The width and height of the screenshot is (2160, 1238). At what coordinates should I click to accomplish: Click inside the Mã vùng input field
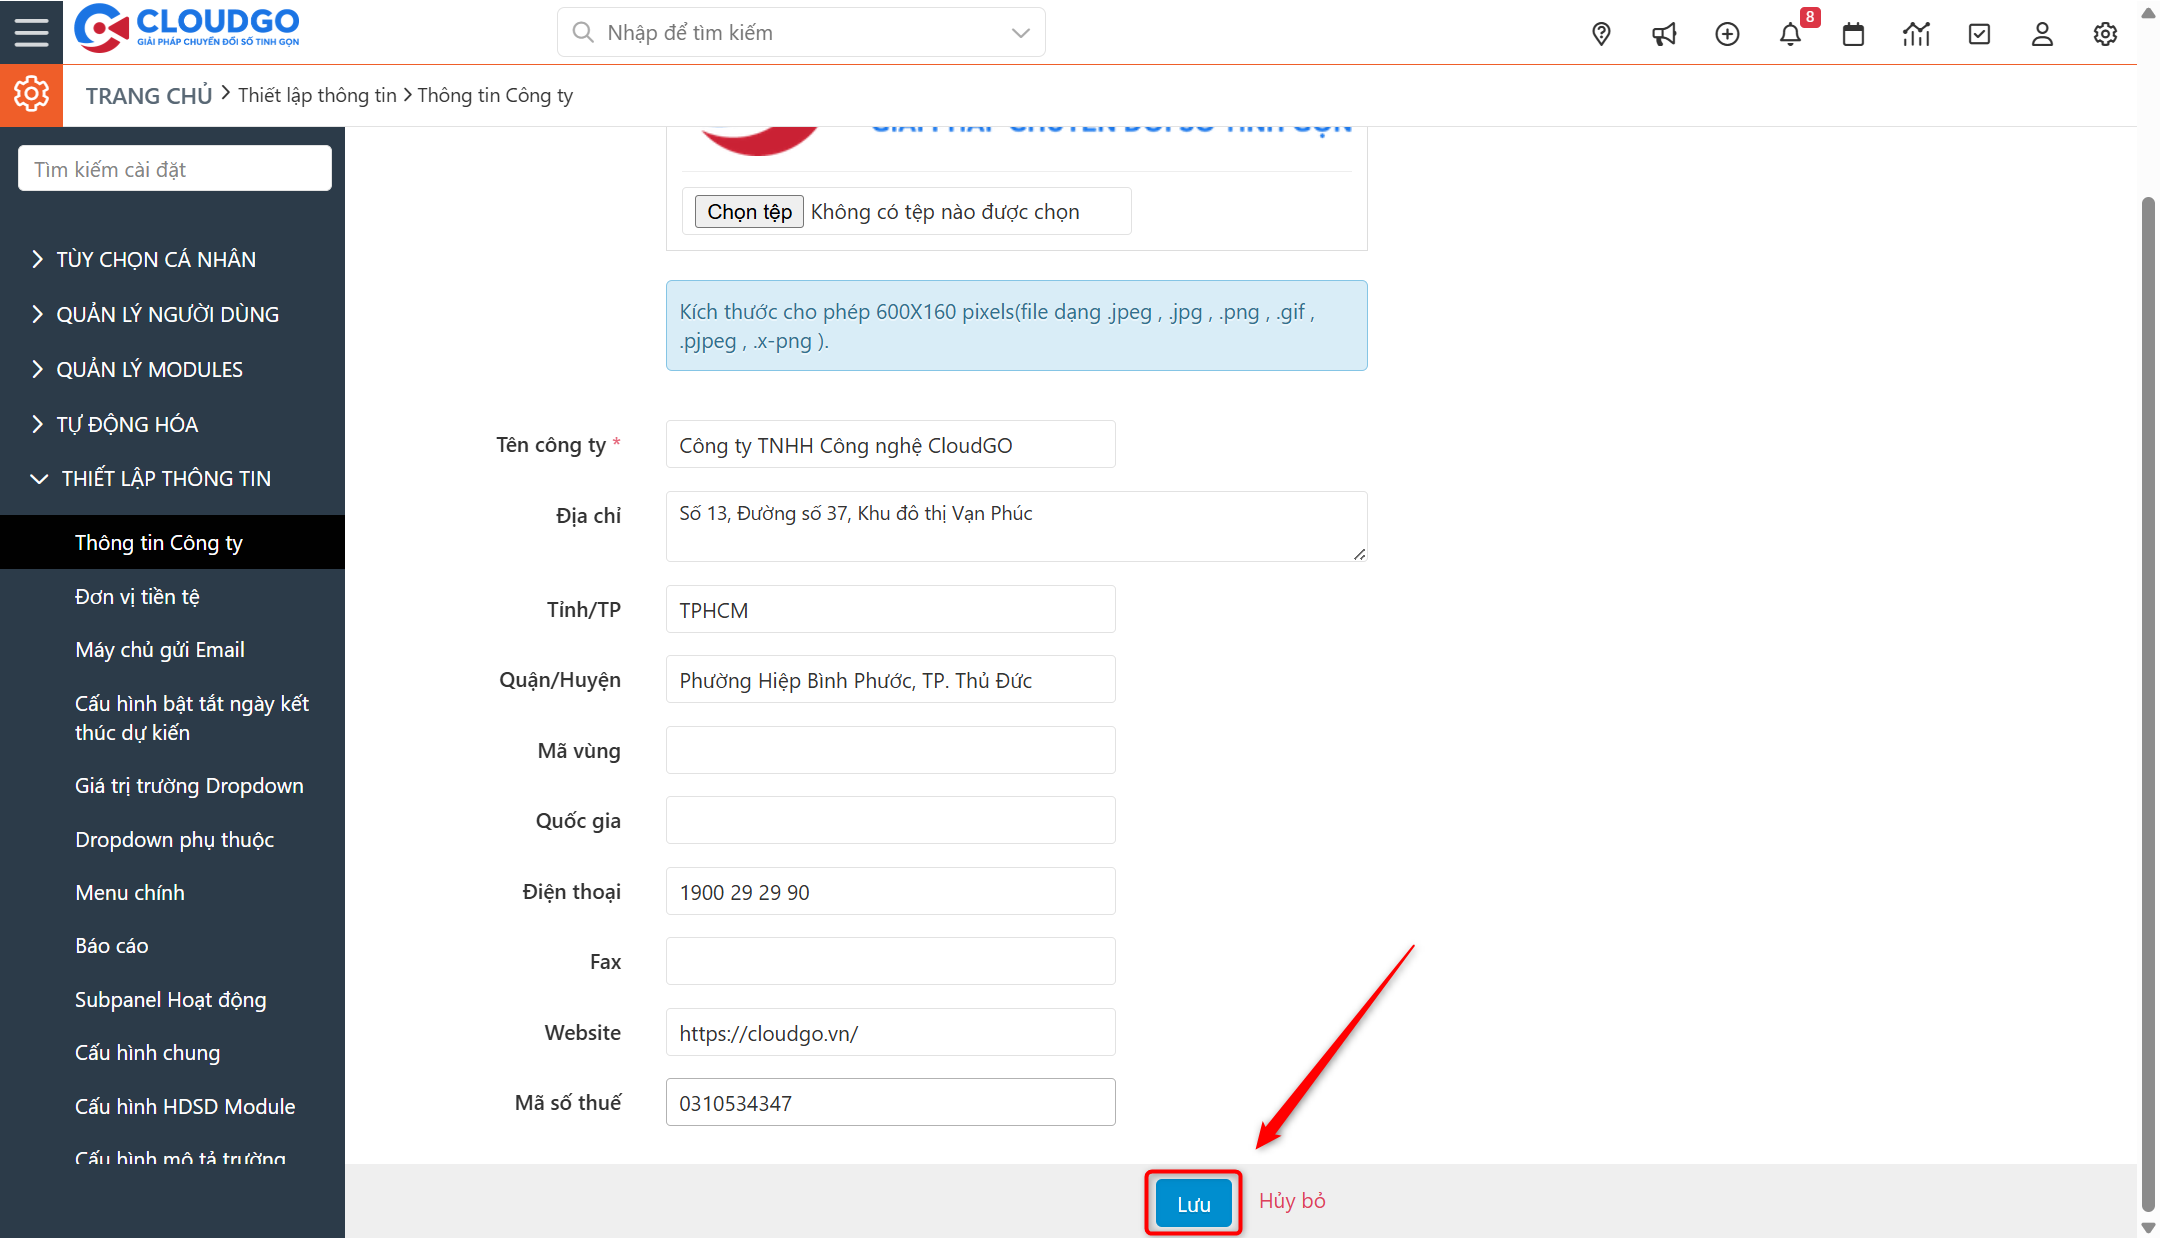889,750
